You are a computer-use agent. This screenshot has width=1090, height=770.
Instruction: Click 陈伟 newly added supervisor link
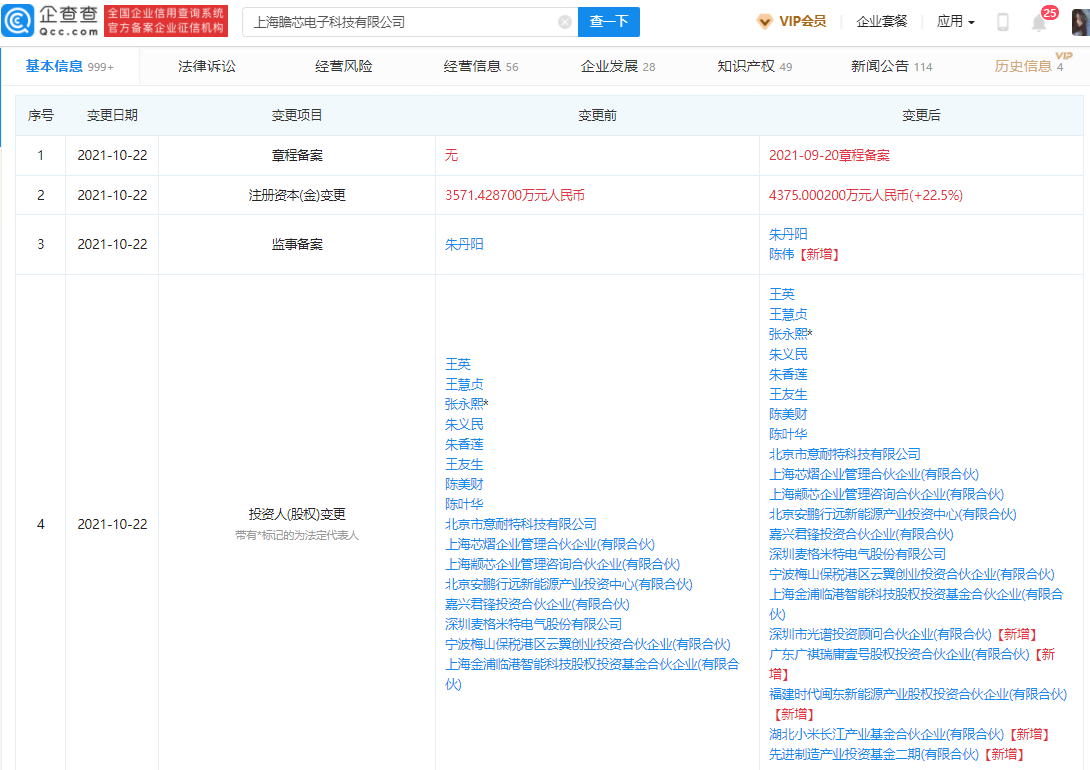point(781,254)
